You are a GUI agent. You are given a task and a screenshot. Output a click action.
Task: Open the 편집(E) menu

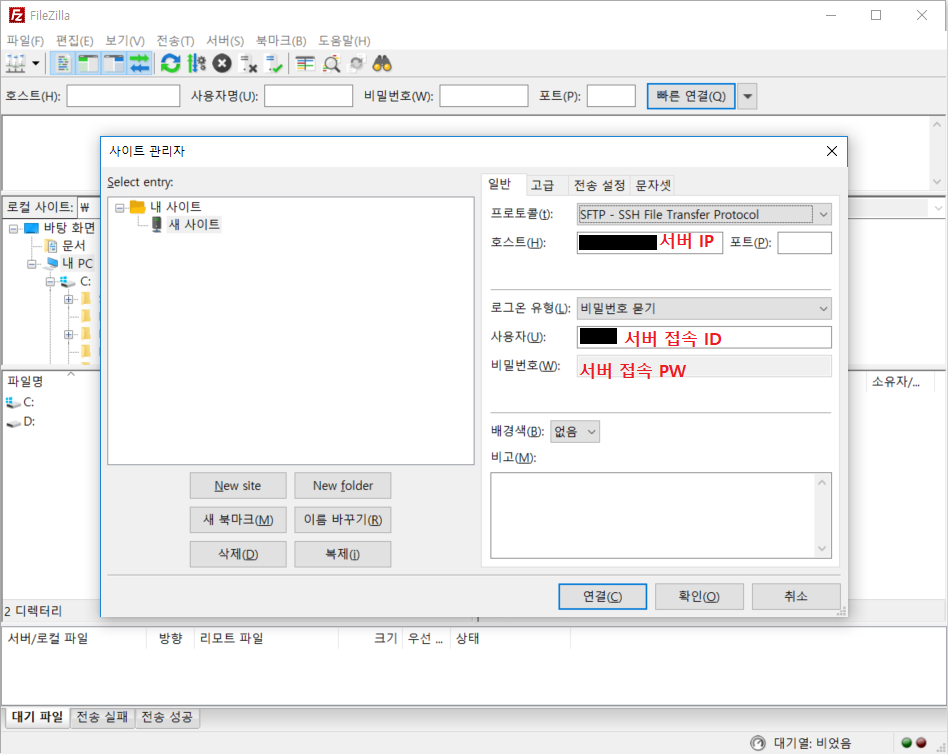[x=74, y=41]
